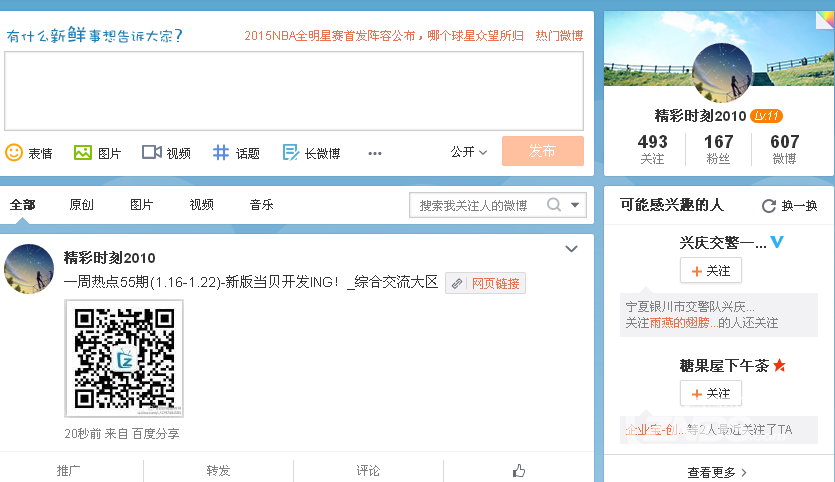The width and height of the screenshot is (835, 482).
Task: Open the 网页链接 link in post
Action: coord(486,283)
